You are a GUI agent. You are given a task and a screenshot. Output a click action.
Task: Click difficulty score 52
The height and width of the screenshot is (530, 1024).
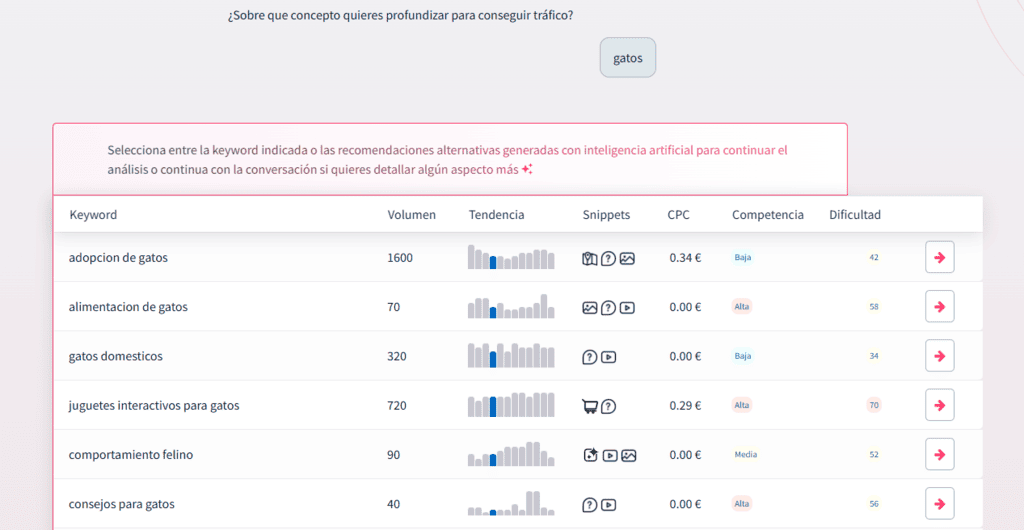pos(874,455)
